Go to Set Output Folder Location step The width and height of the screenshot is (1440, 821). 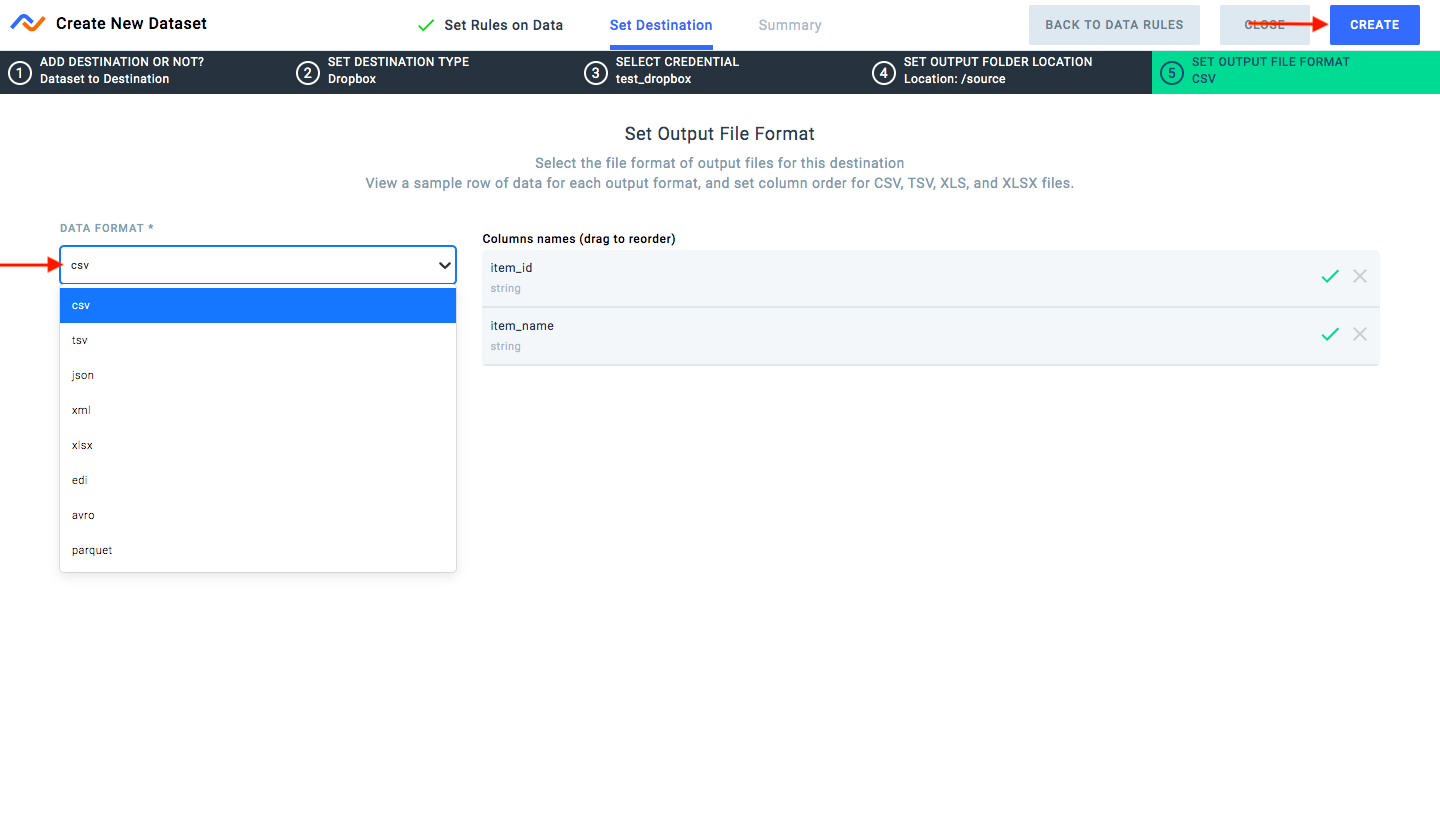1008,73
